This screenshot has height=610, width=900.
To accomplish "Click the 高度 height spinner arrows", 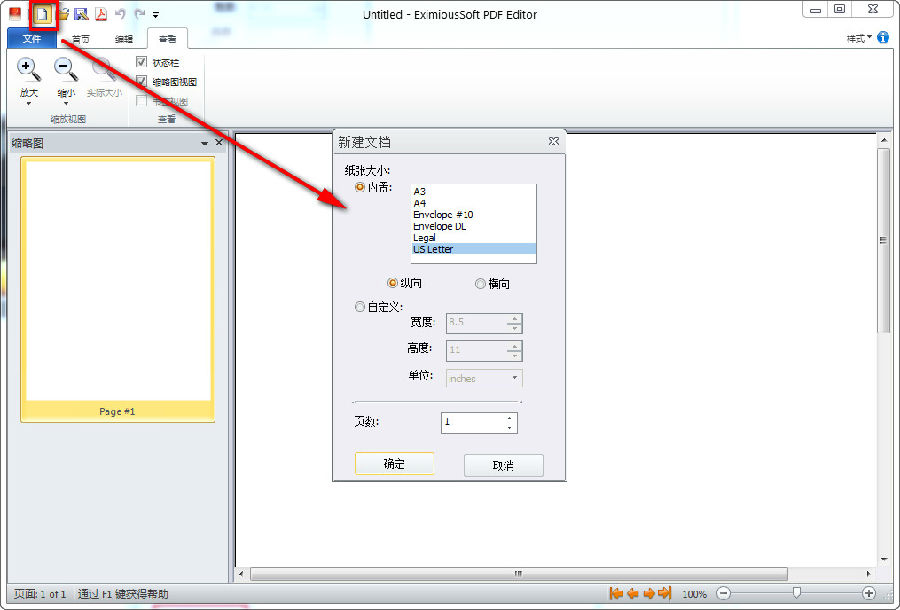I will (514, 351).
